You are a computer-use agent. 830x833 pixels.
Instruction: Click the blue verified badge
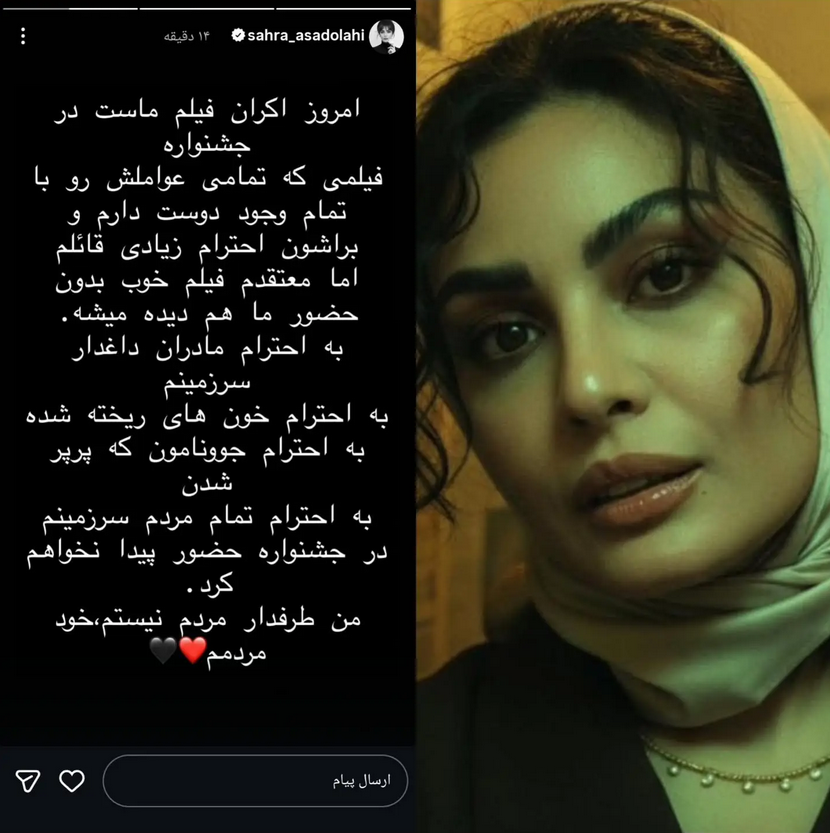[x=238, y=35]
